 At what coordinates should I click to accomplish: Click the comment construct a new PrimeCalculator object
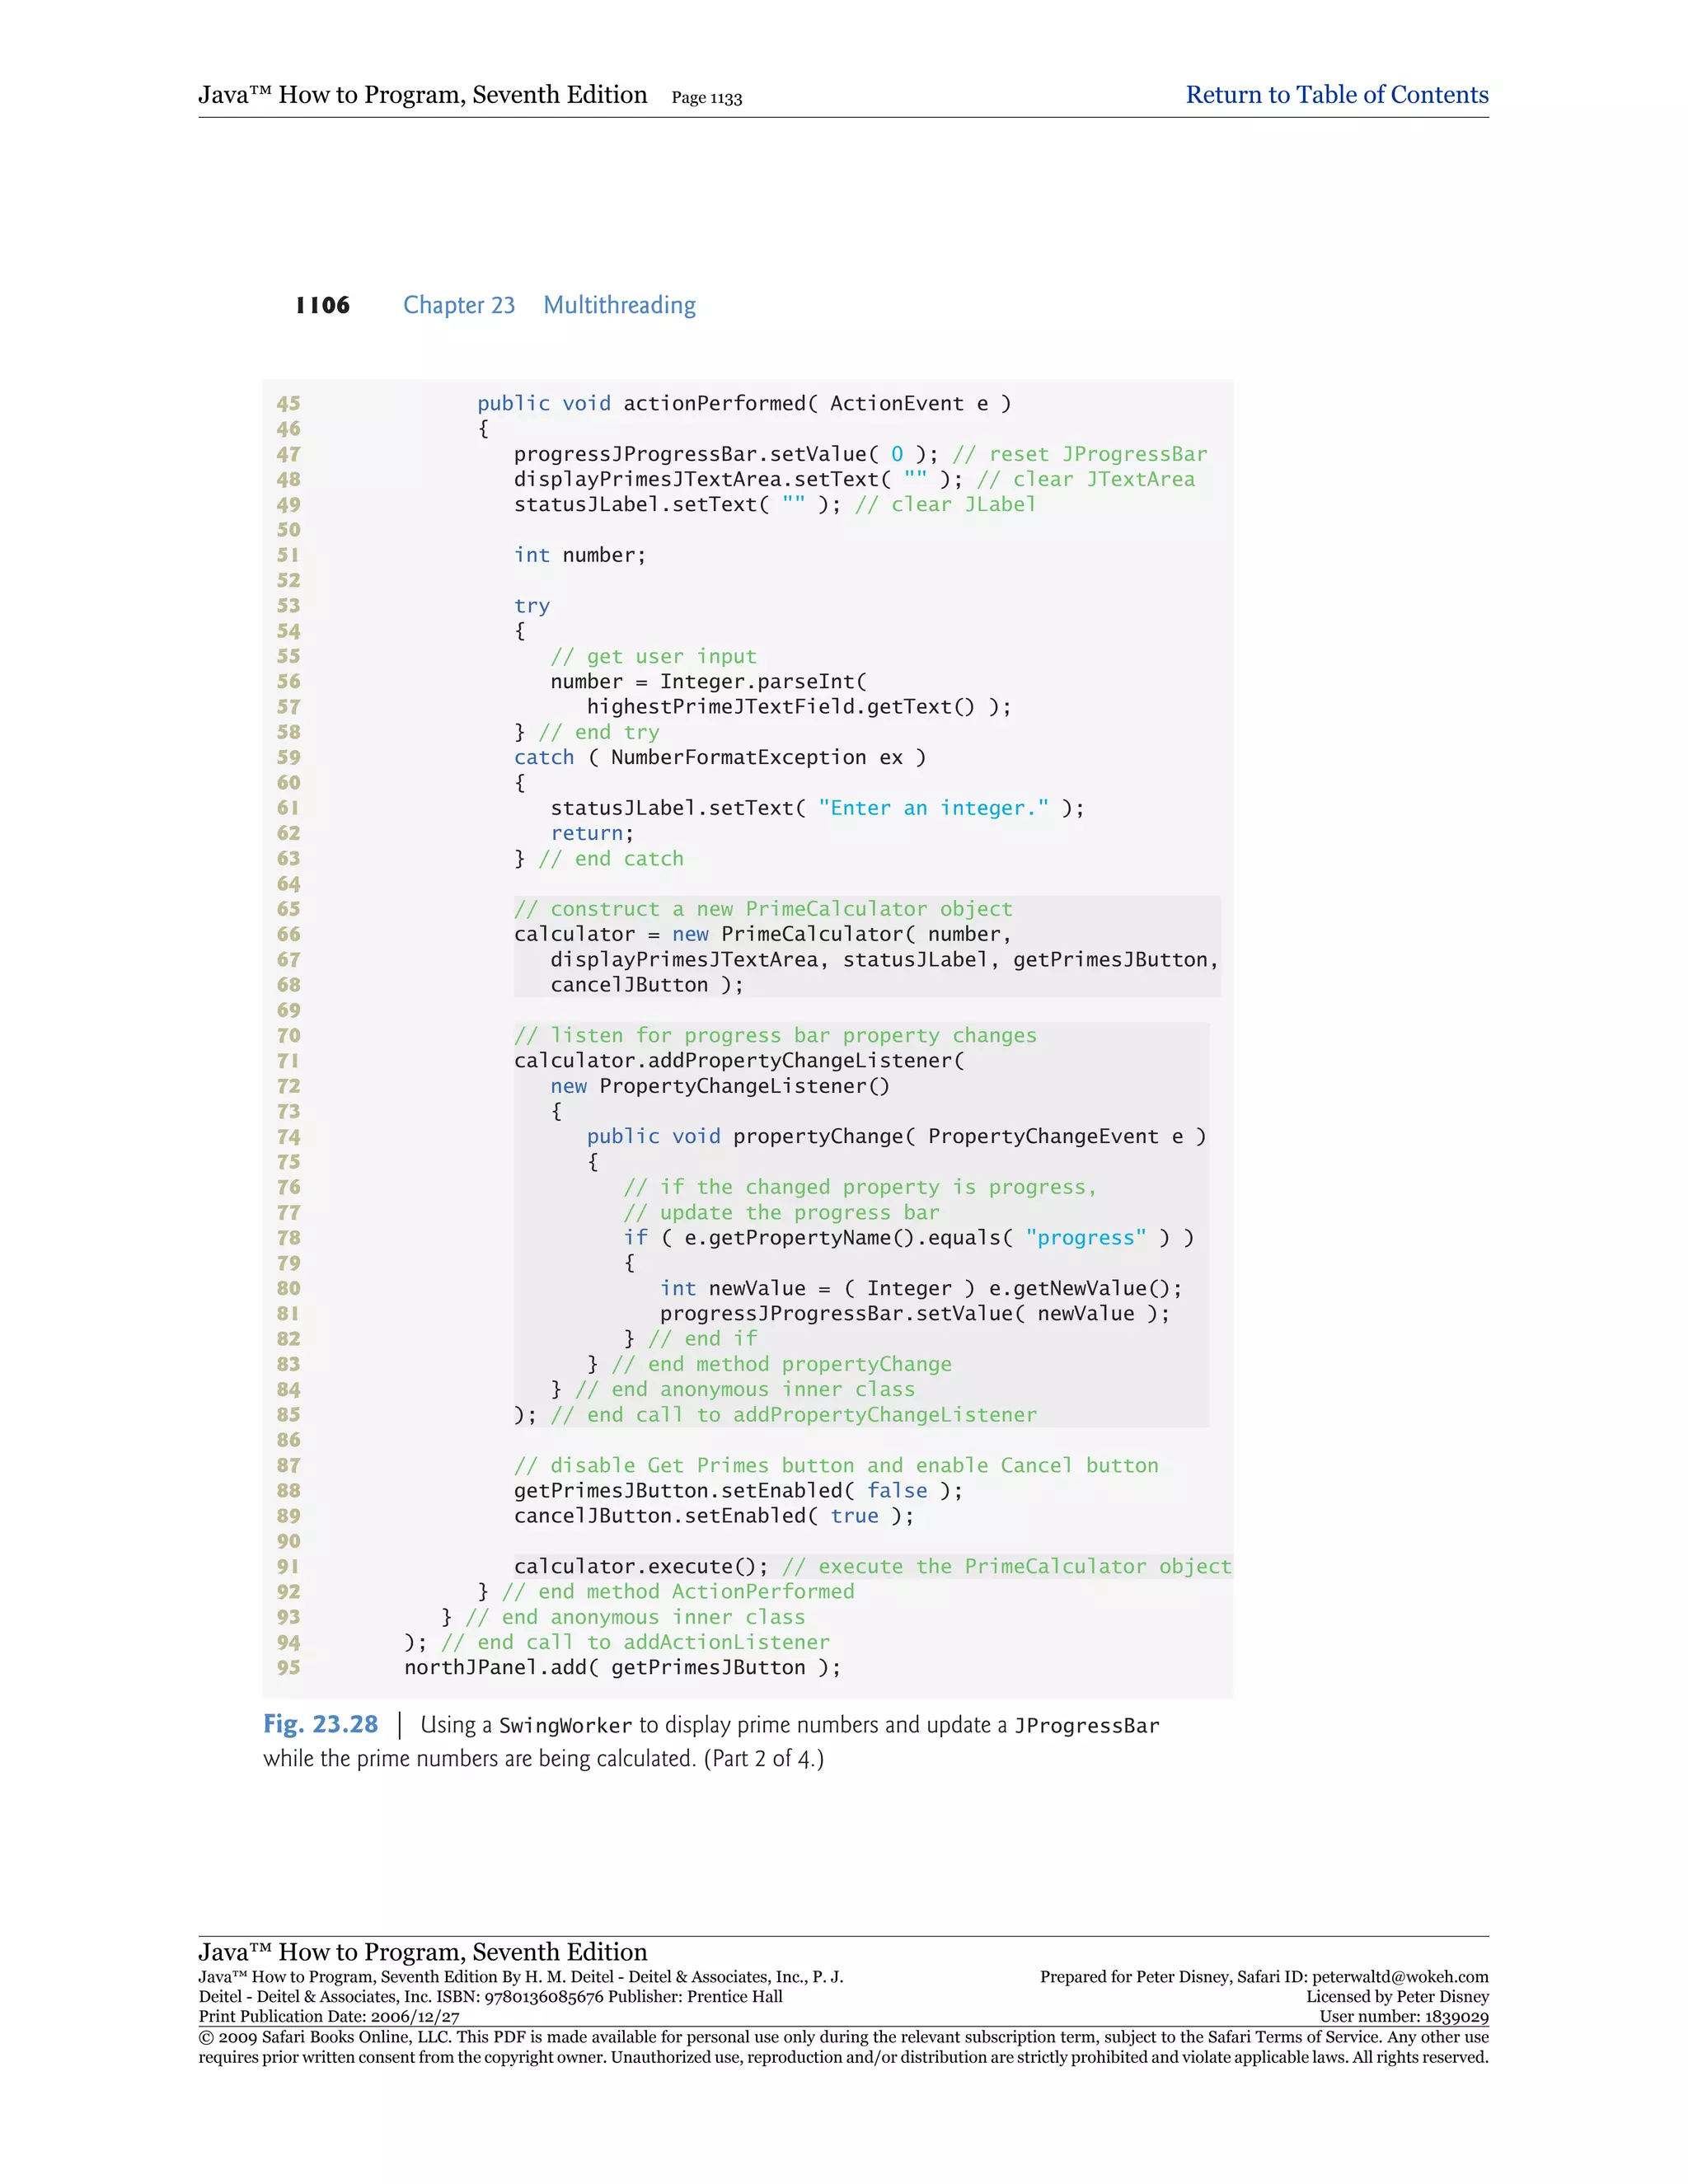[763, 909]
